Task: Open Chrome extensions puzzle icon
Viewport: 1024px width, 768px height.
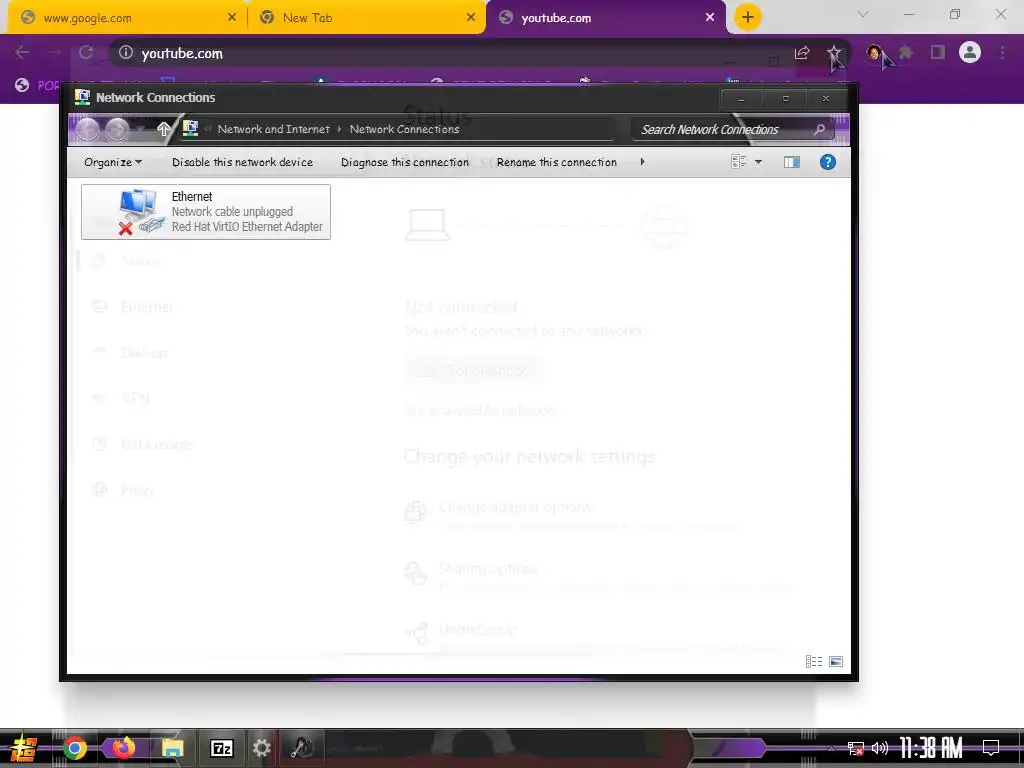Action: click(x=906, y=52)
